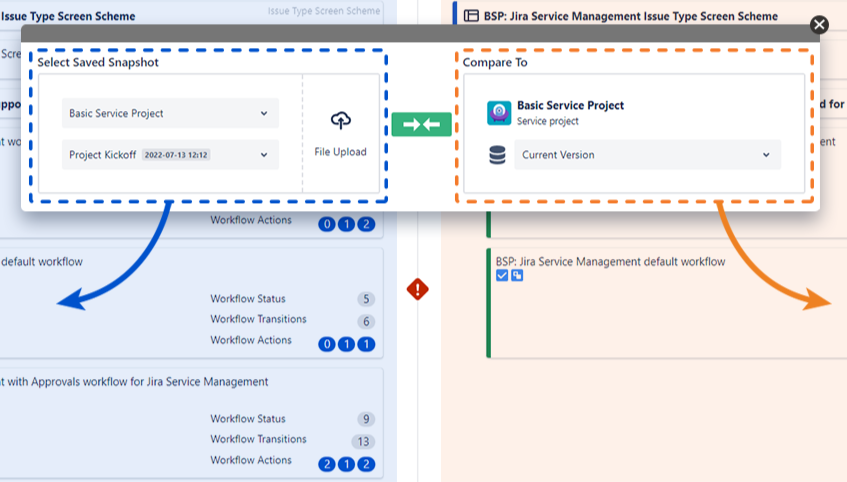The width and height of the screenshot is (847, 482).
Task: Click the Workflow Transitions count badge 13
Action: point(363,441)
